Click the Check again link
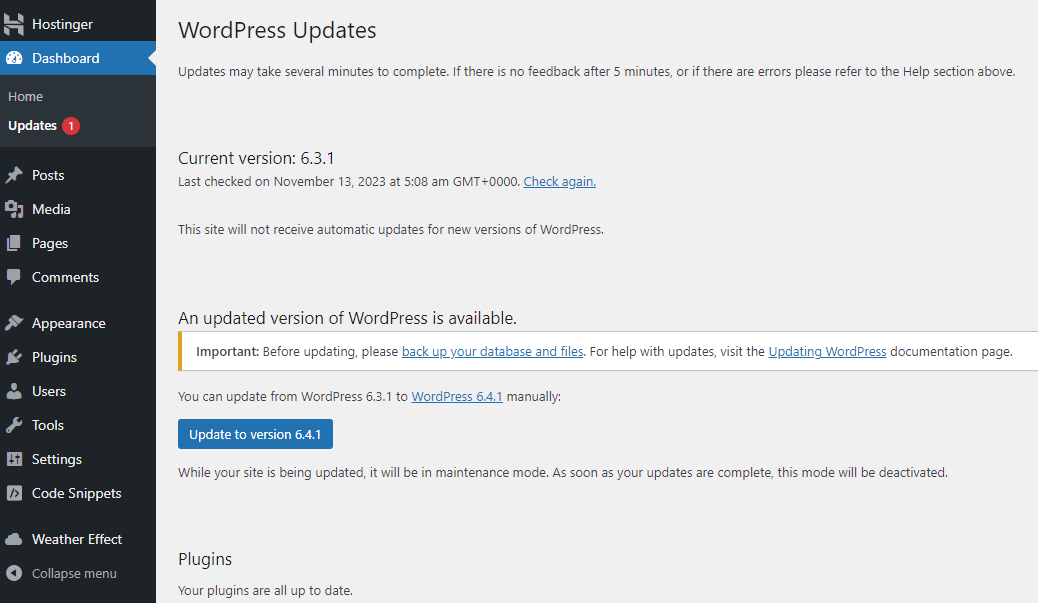This screenshot has height=603, width=1038. click(x=559, y=181)
